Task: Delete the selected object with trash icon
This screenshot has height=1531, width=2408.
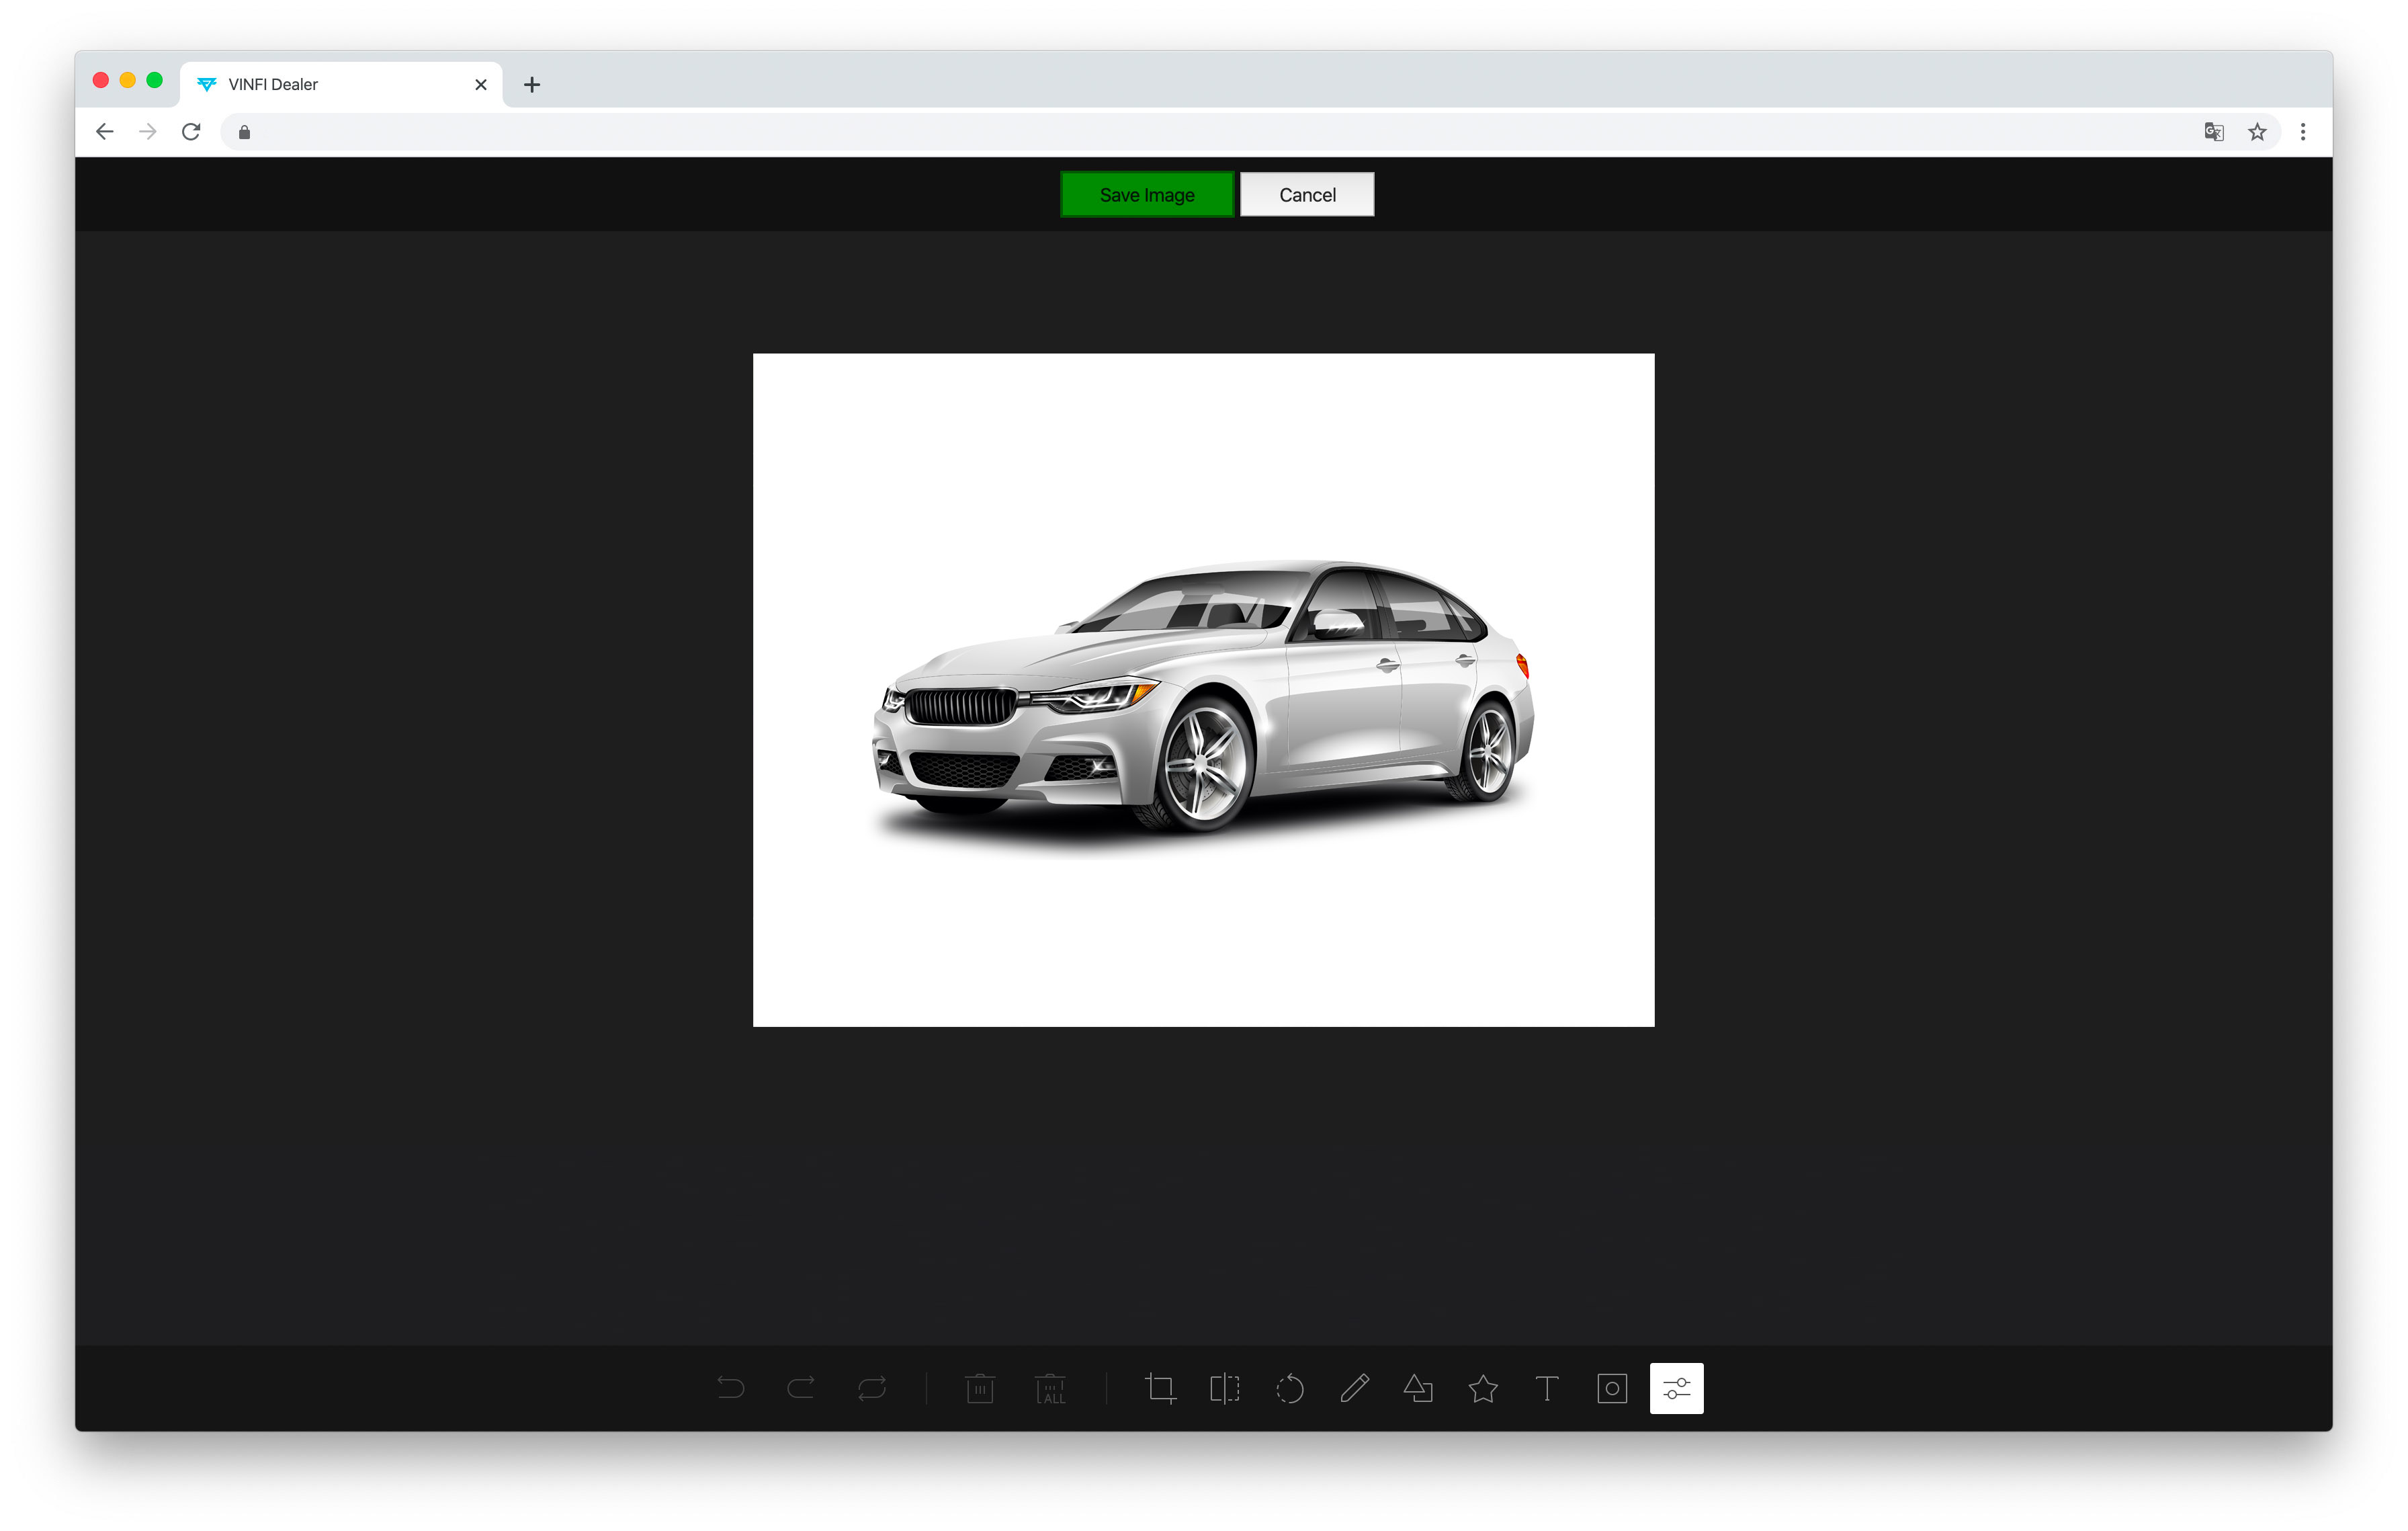Action: [980, 1388]
